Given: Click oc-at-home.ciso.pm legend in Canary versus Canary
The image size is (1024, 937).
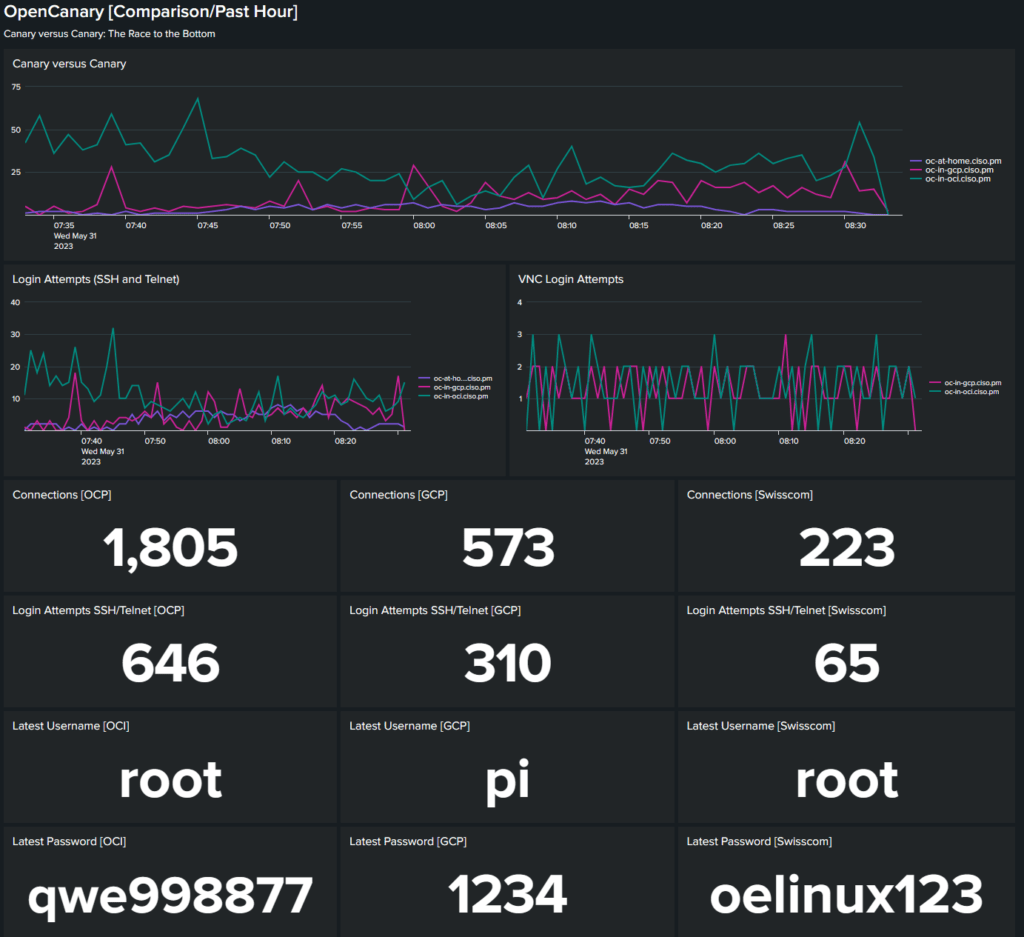Looking at the screenshot, I should click(957, 160).
